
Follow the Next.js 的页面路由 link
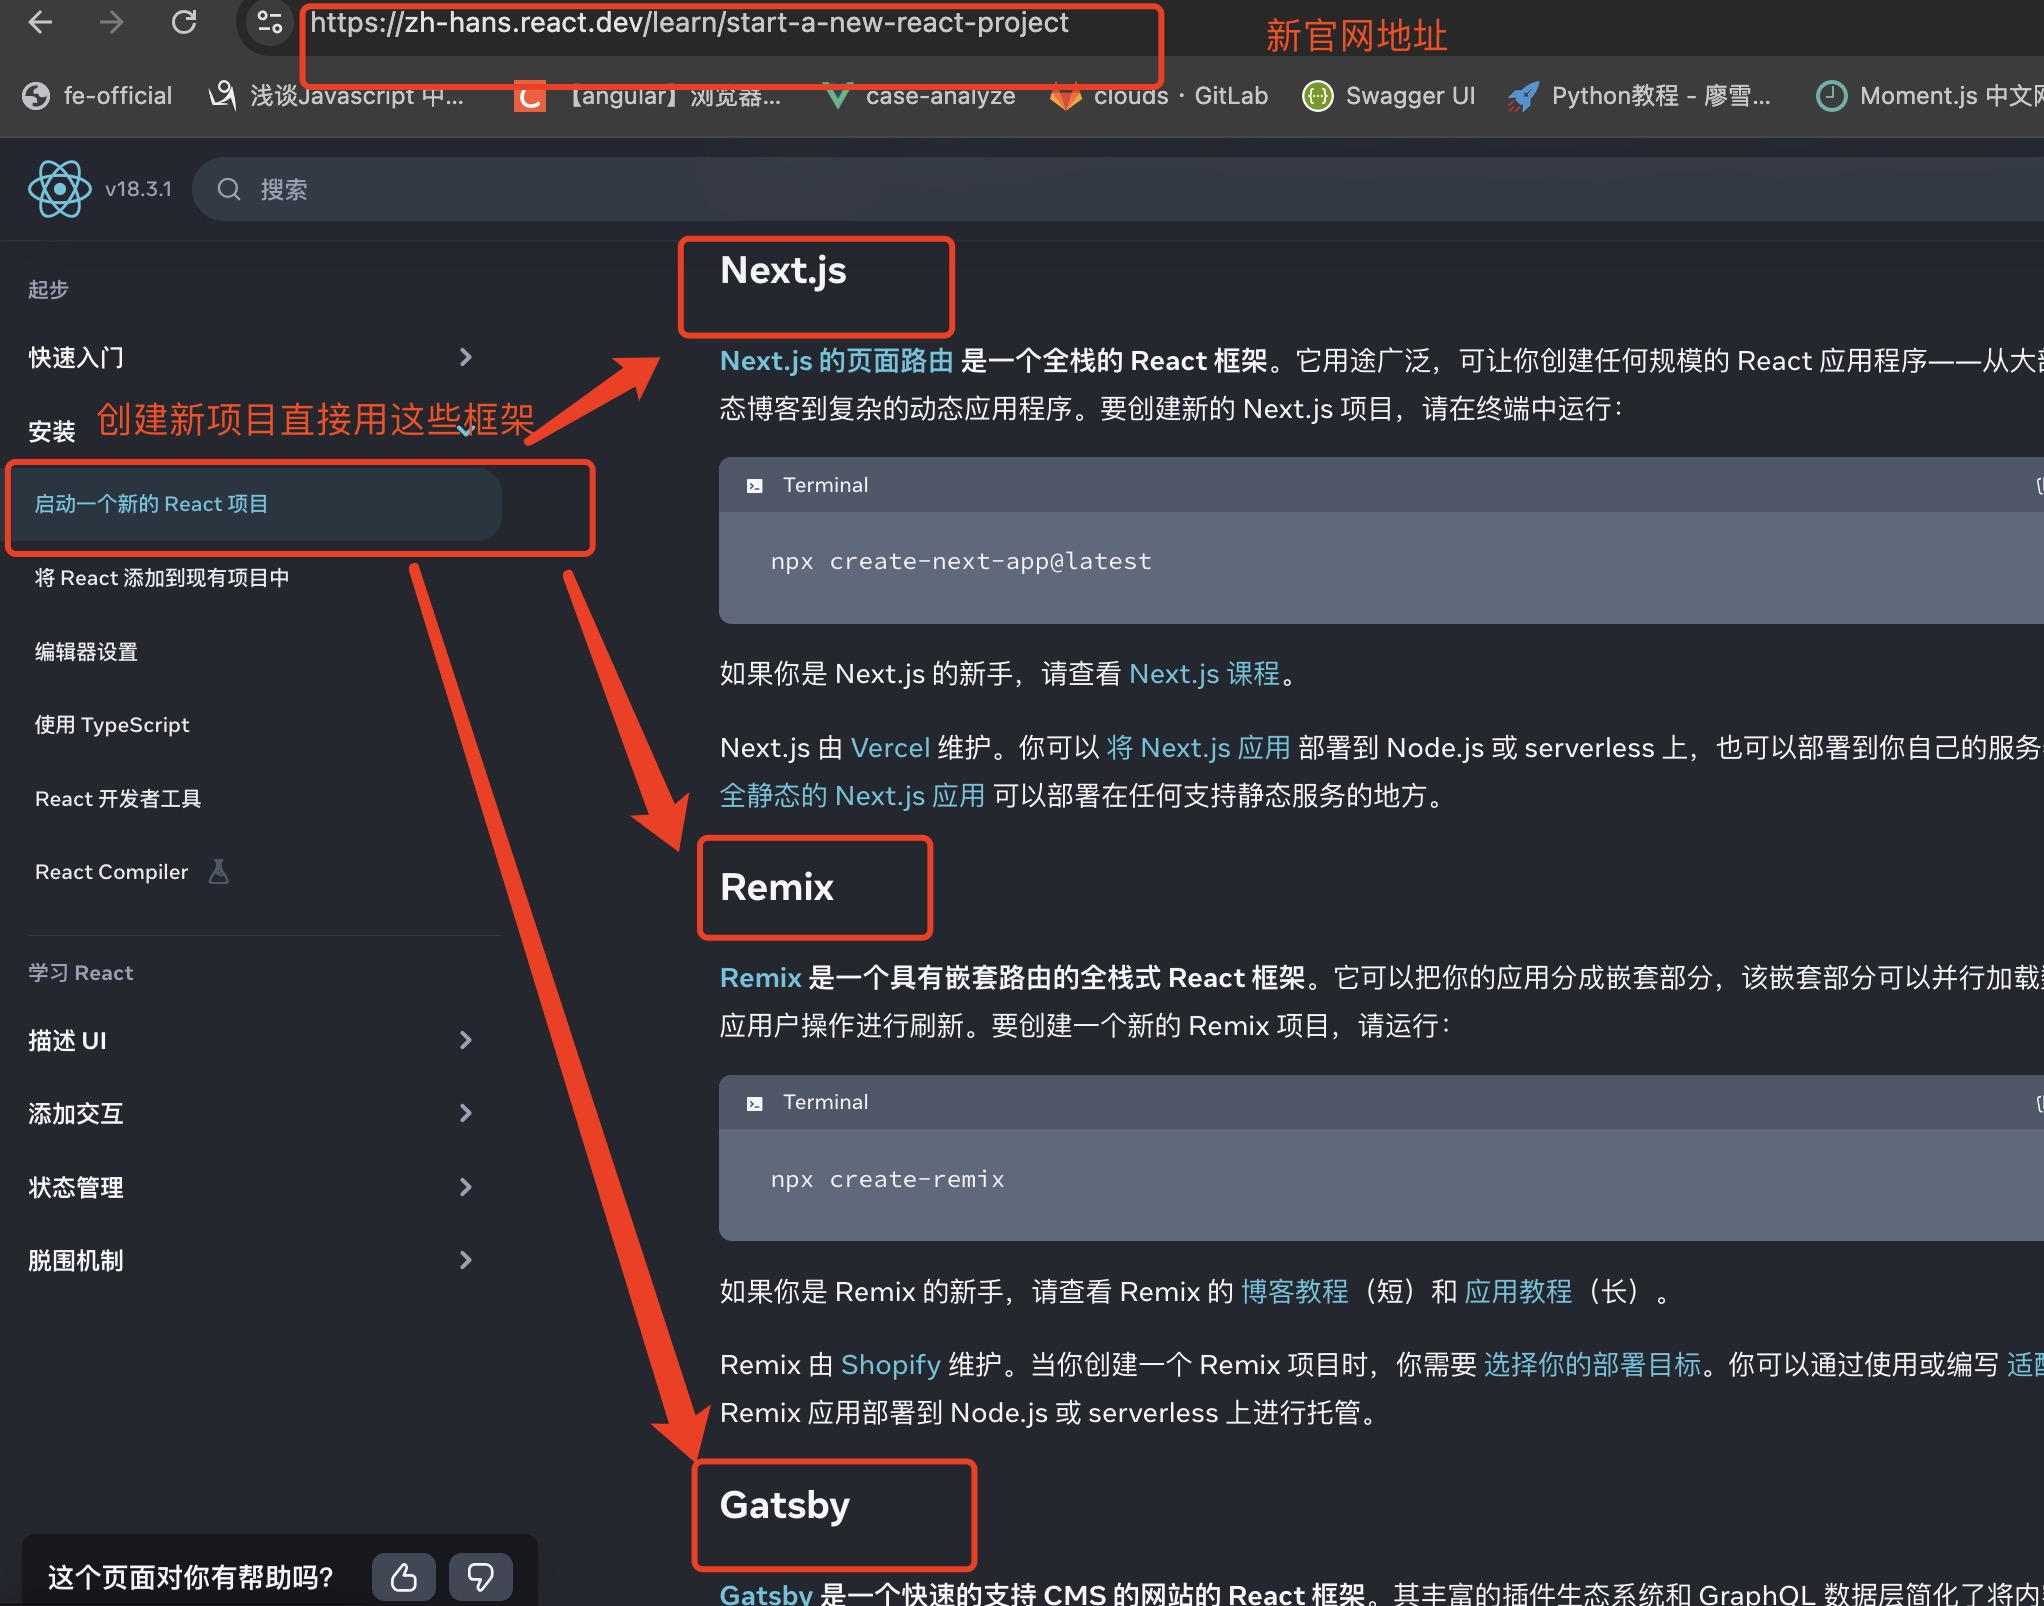[x=837, y=361]
